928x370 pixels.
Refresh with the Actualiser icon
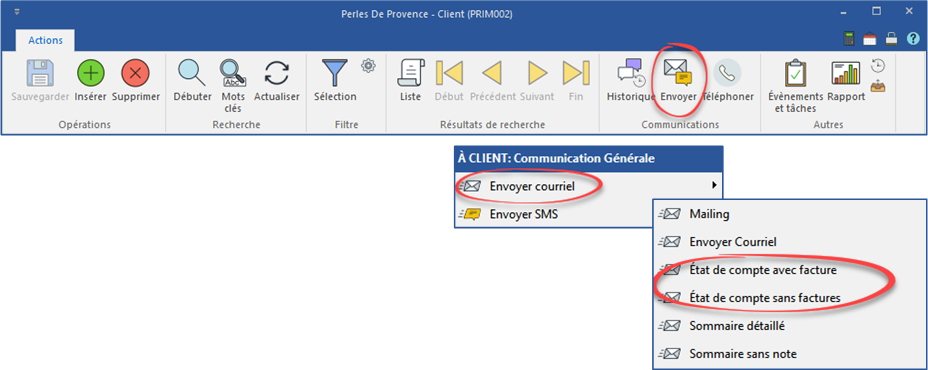[x=276, y=73]
